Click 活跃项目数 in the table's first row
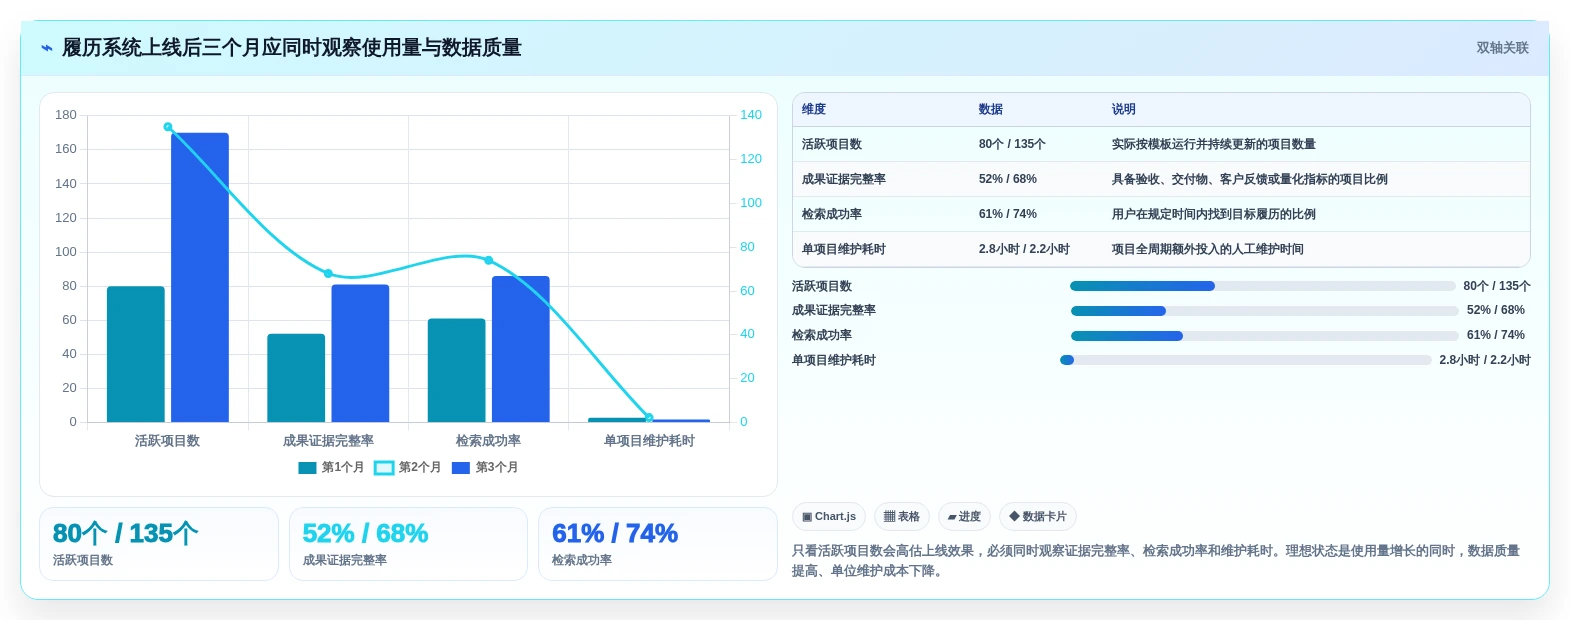The height and width of the screenshot is (620, 1570). click(832, 144)
